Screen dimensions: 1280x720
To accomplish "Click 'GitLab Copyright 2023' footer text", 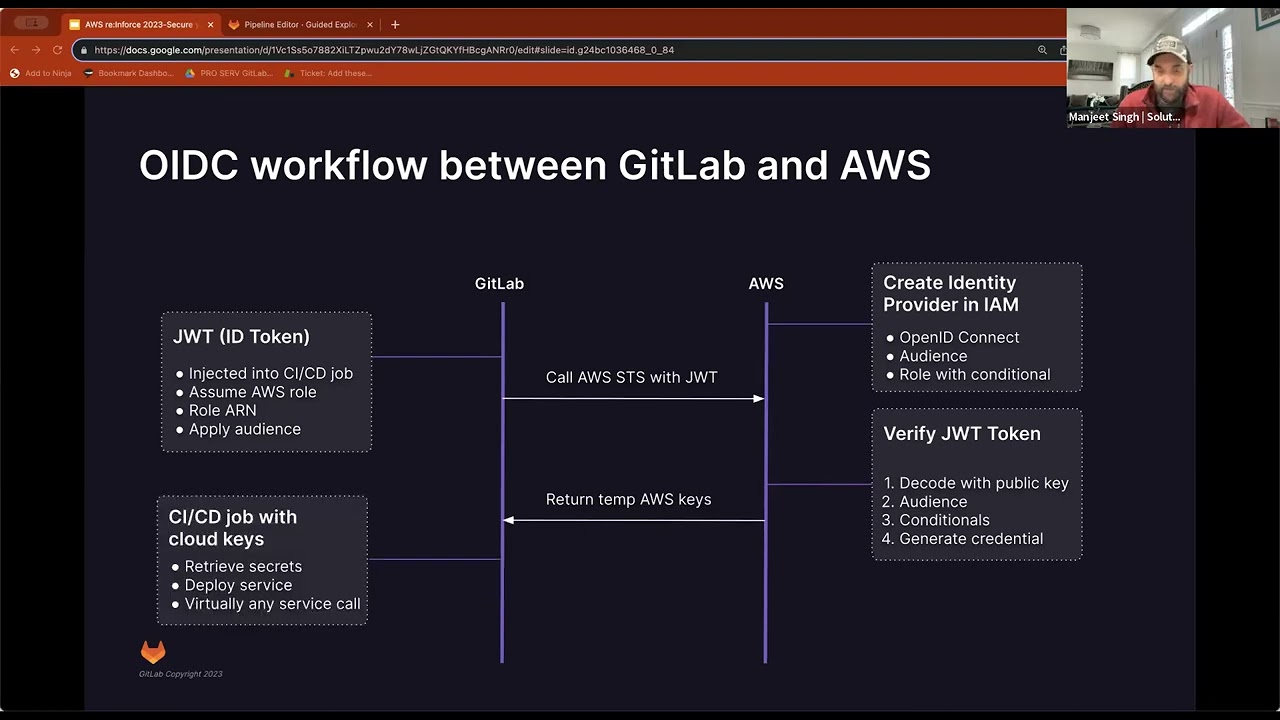I will pos(181,674).
